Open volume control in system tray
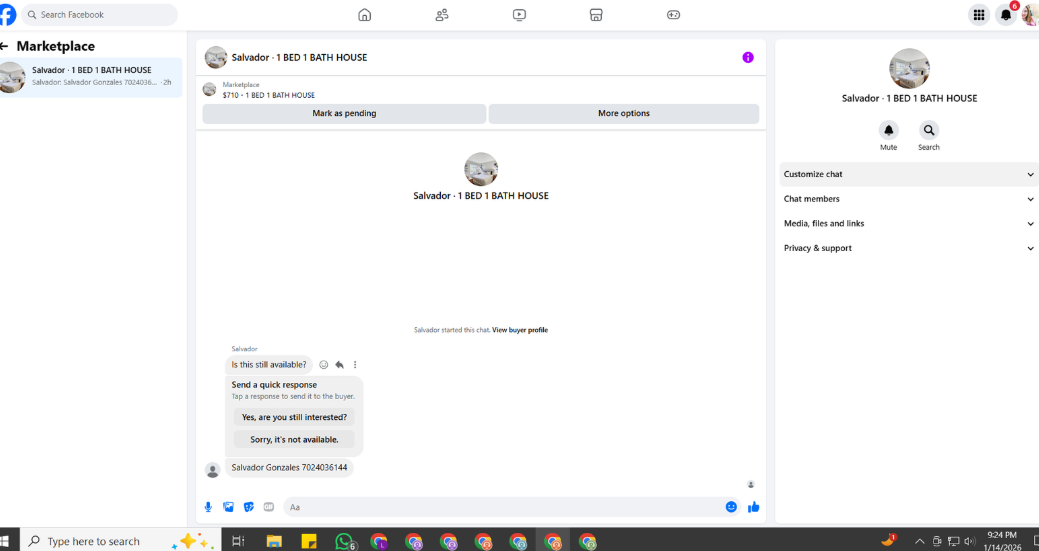 click(x=970, y=541)
